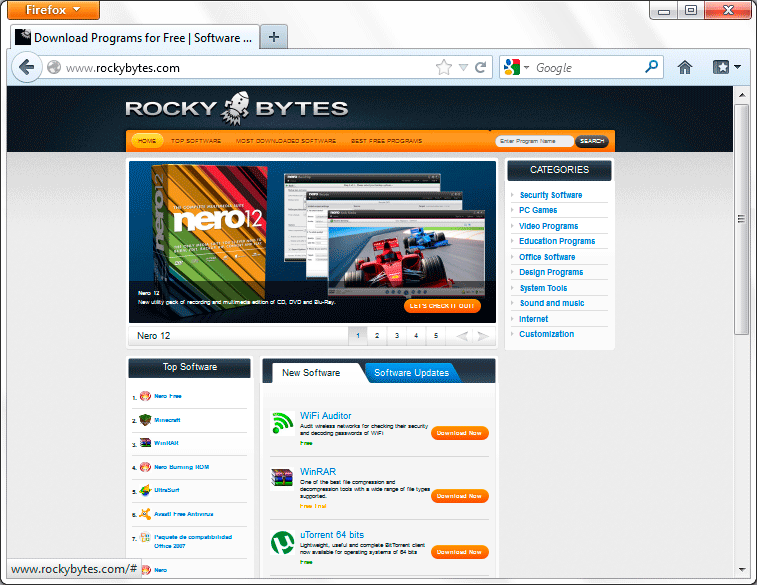Click the Enter Program Name search field
The image size is (757, 585).
pyautogui.click(x=534, y=141)
